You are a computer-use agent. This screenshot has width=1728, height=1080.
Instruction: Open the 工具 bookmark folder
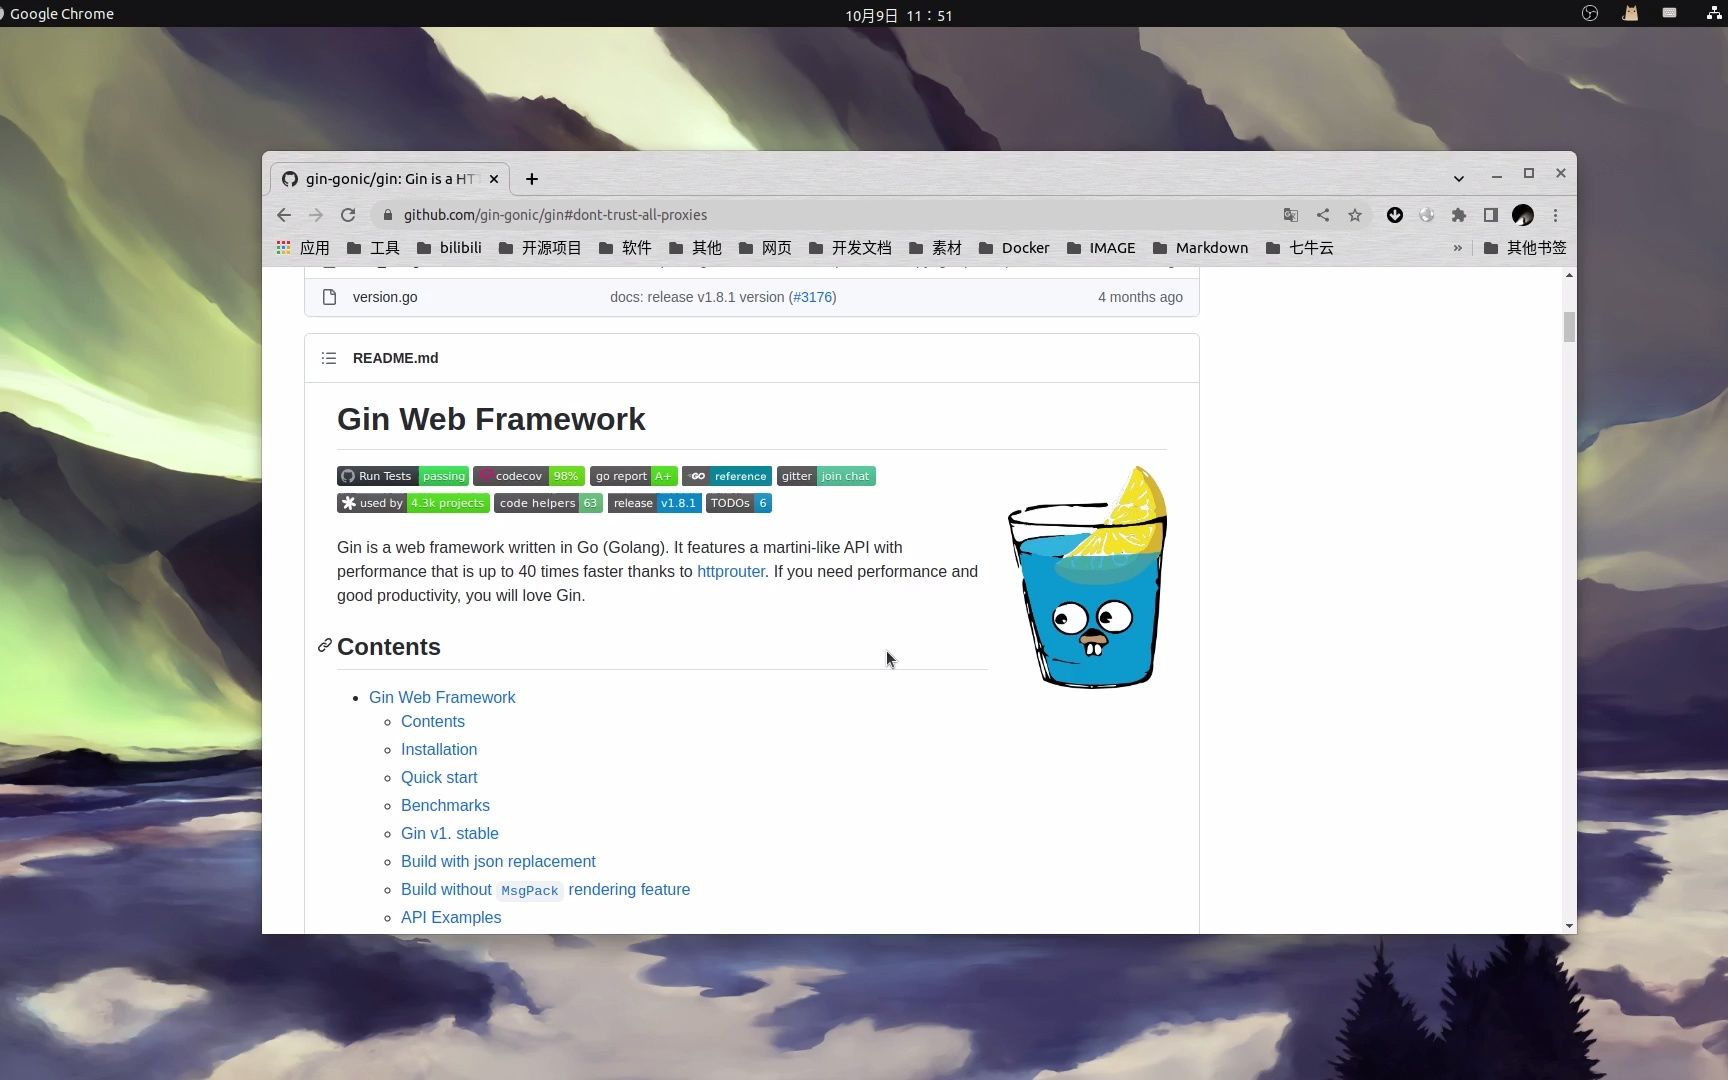[373, 248]
